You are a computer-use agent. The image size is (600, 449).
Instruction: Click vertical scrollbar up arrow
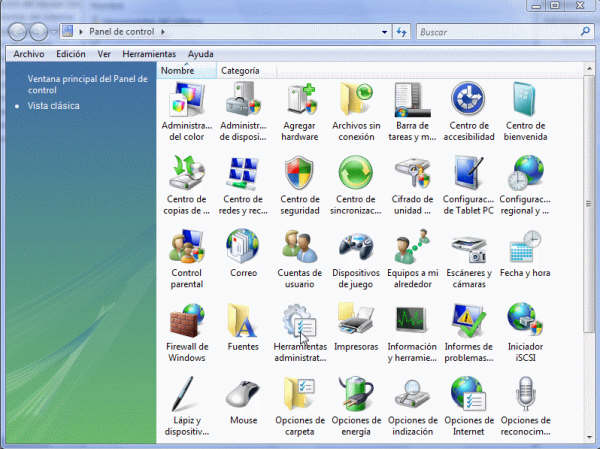[x=589, y=69]
